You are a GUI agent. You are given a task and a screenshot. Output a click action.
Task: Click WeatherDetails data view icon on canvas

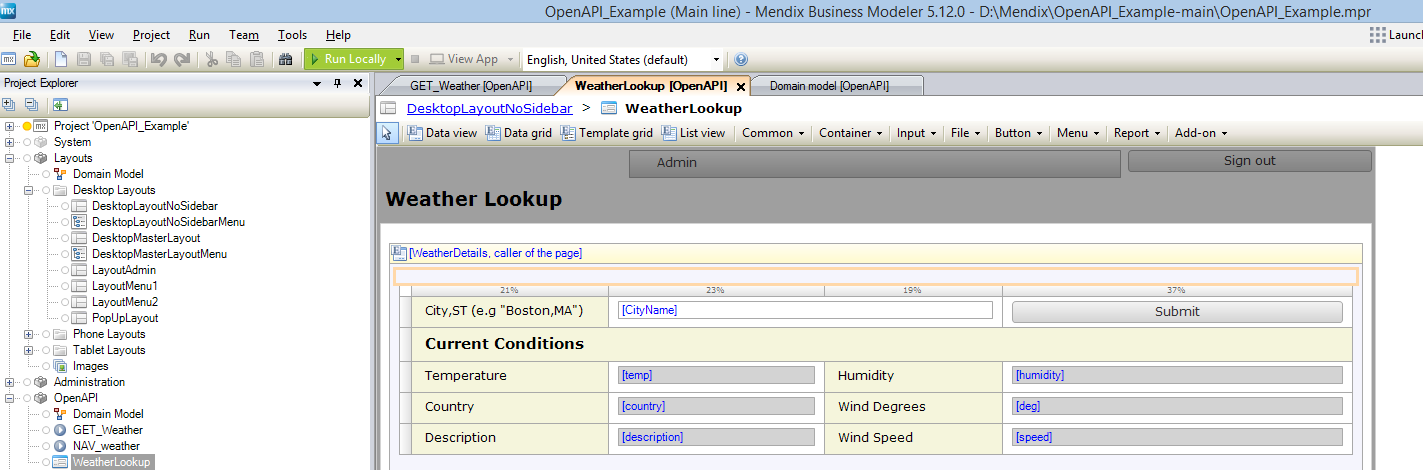point(399,253)
